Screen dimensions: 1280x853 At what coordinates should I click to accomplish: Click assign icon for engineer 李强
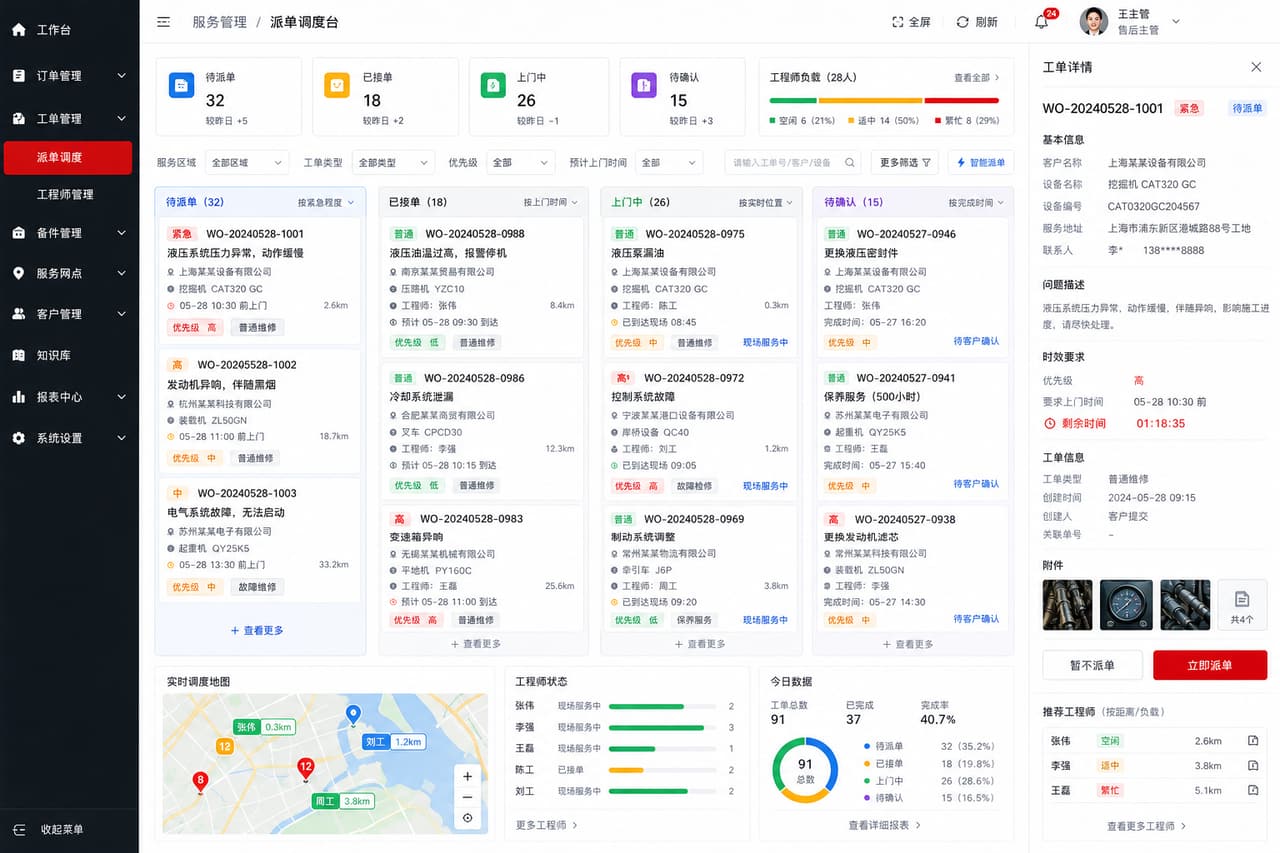1253,765
